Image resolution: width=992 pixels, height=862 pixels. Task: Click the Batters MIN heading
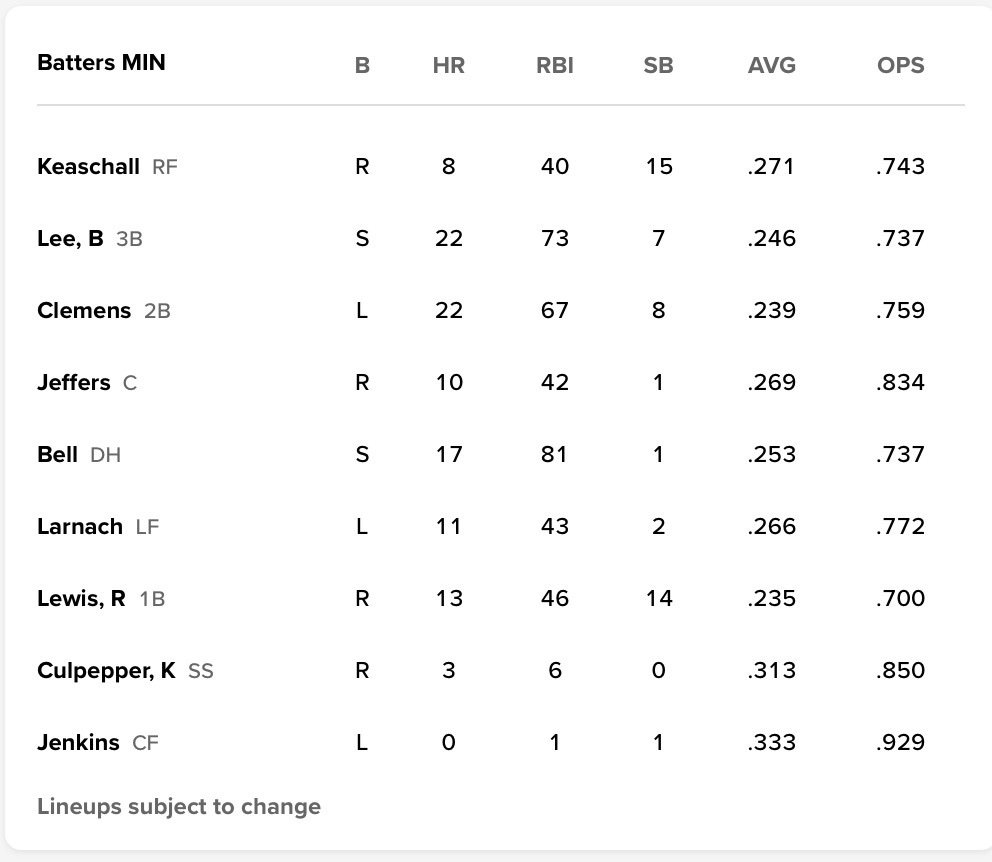click(101, 63)
